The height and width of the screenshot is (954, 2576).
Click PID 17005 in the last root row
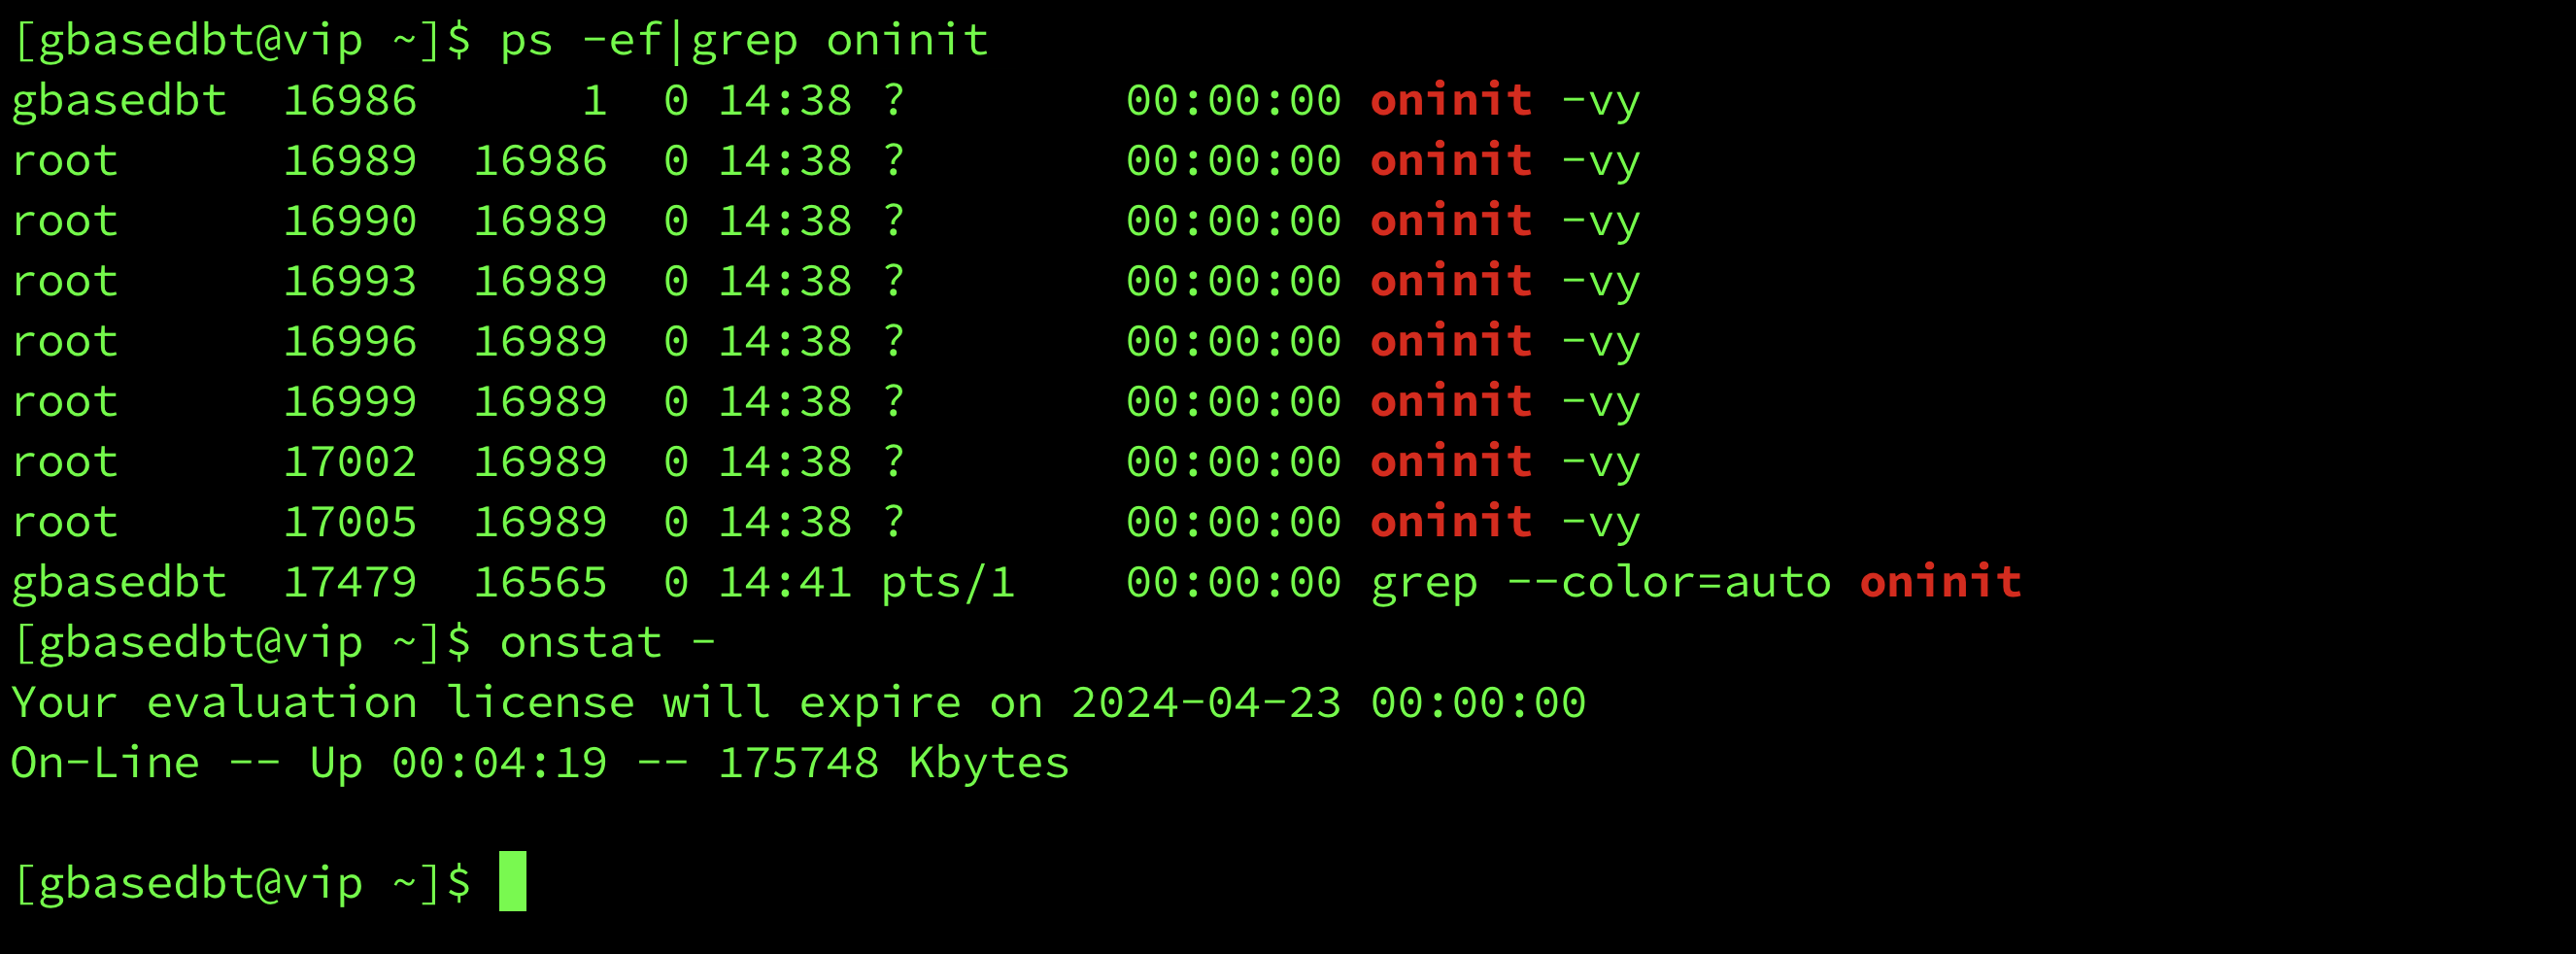click(350, 522)
